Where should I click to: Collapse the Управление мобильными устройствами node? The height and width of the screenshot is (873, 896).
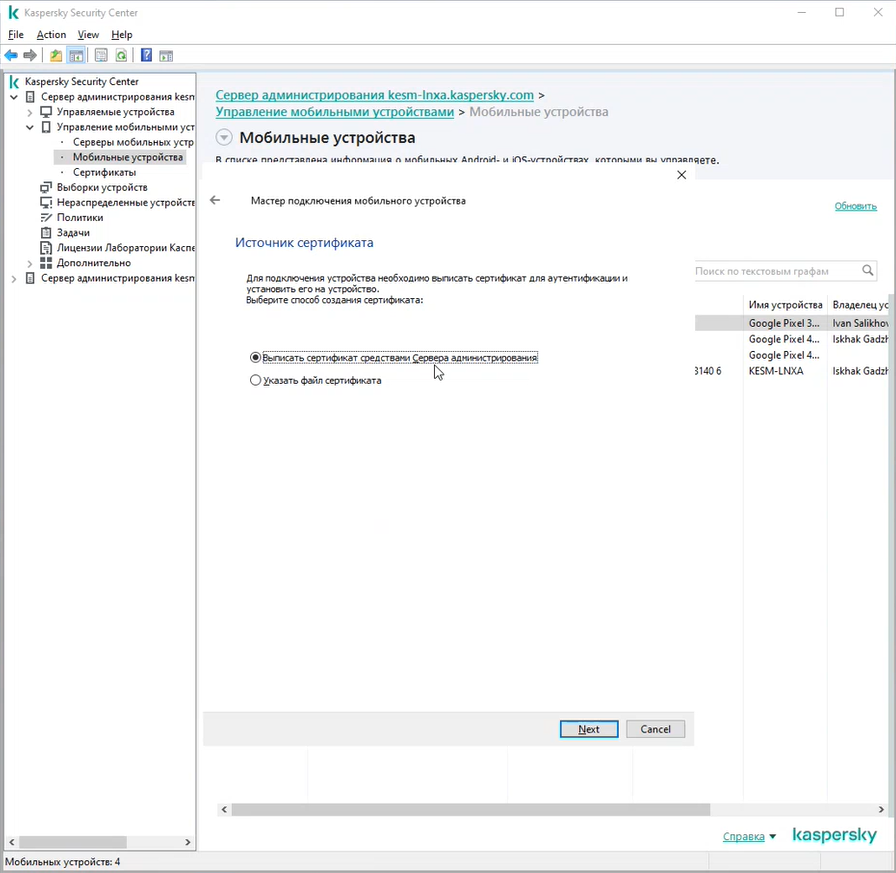click(x=30, y=127)
